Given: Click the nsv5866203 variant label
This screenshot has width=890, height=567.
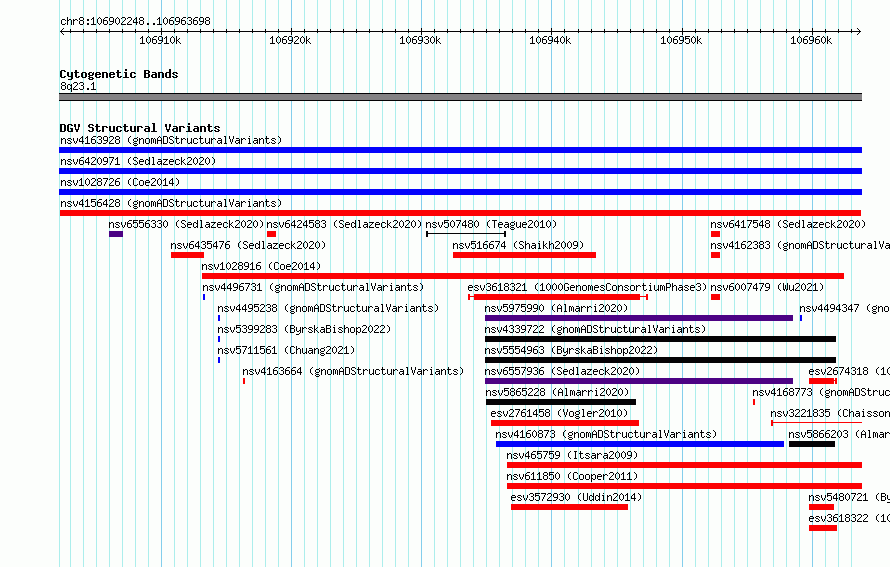Looking at the screenshot, I should (x=839, y=434).
